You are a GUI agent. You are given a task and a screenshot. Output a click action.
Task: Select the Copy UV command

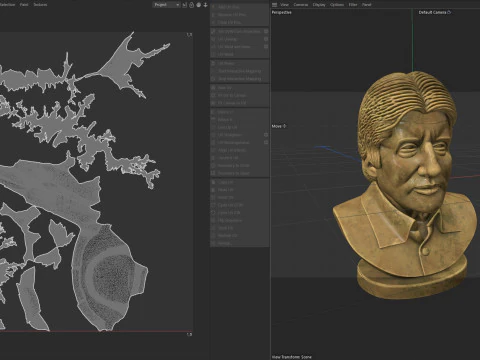[240, 182]
